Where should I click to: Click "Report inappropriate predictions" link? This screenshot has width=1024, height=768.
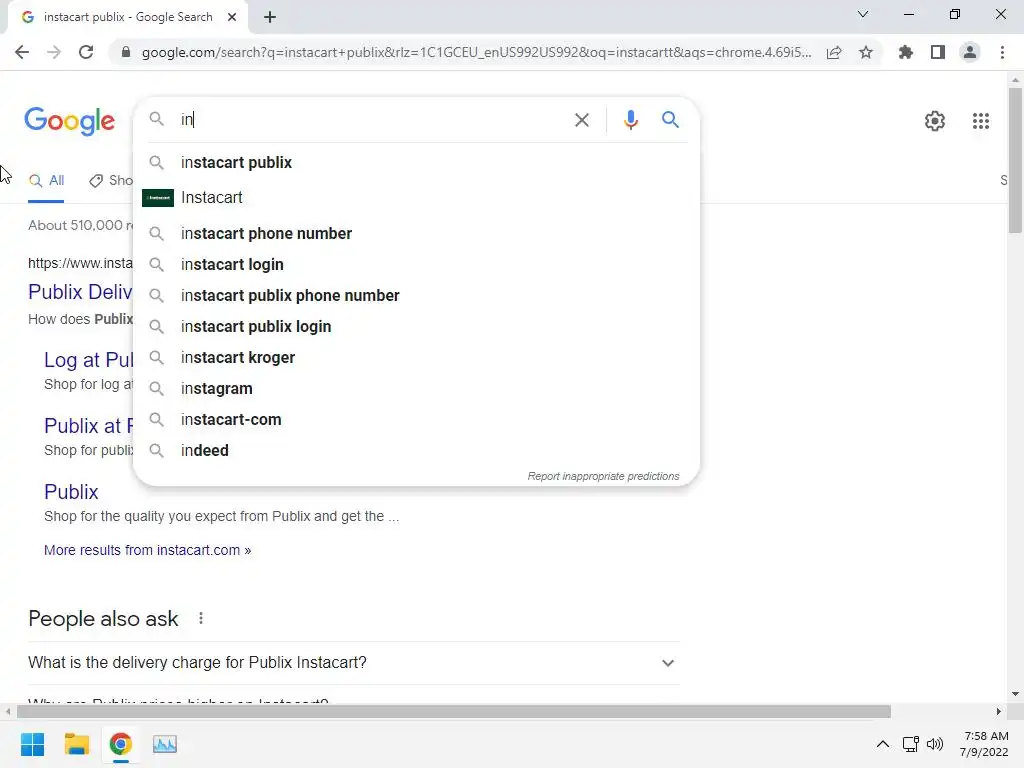coord(603,476)
